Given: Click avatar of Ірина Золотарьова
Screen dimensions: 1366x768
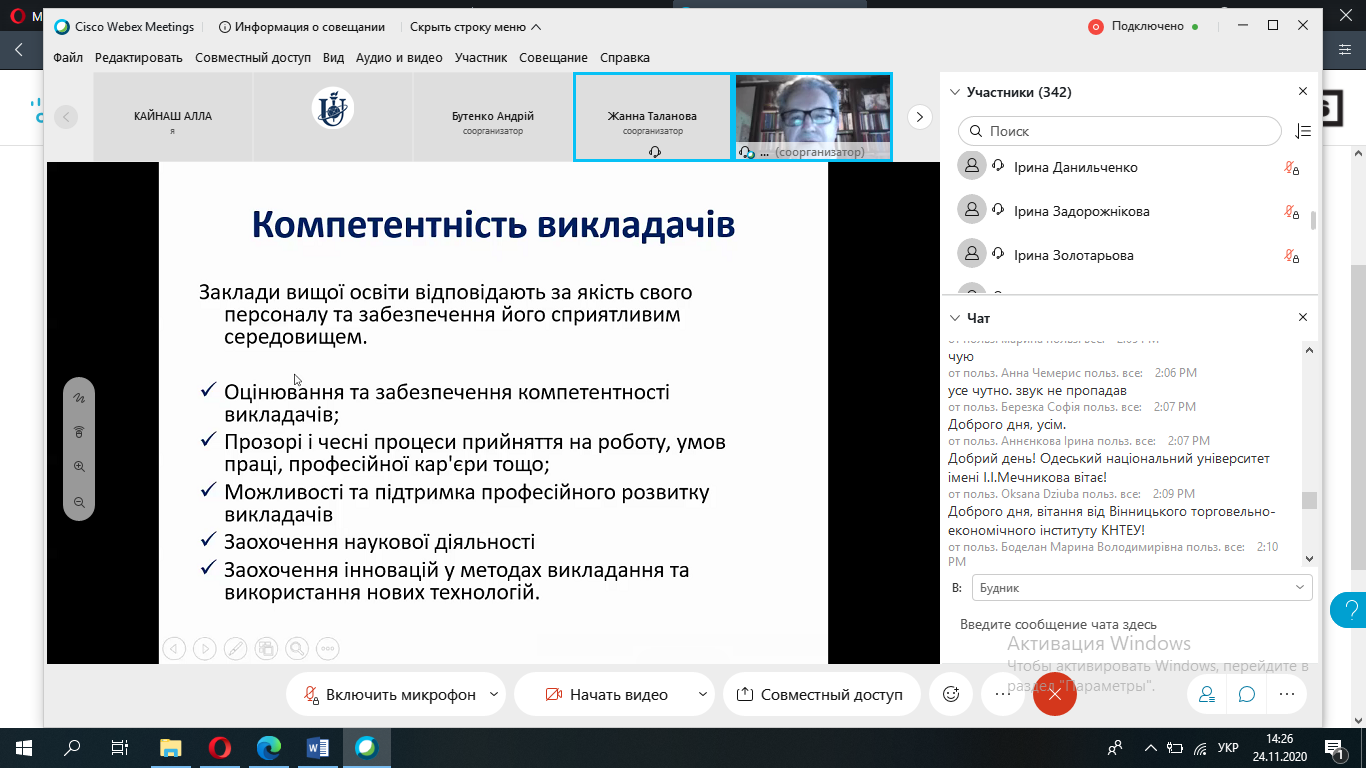Looking at the screenshot, I should (971, 255).
